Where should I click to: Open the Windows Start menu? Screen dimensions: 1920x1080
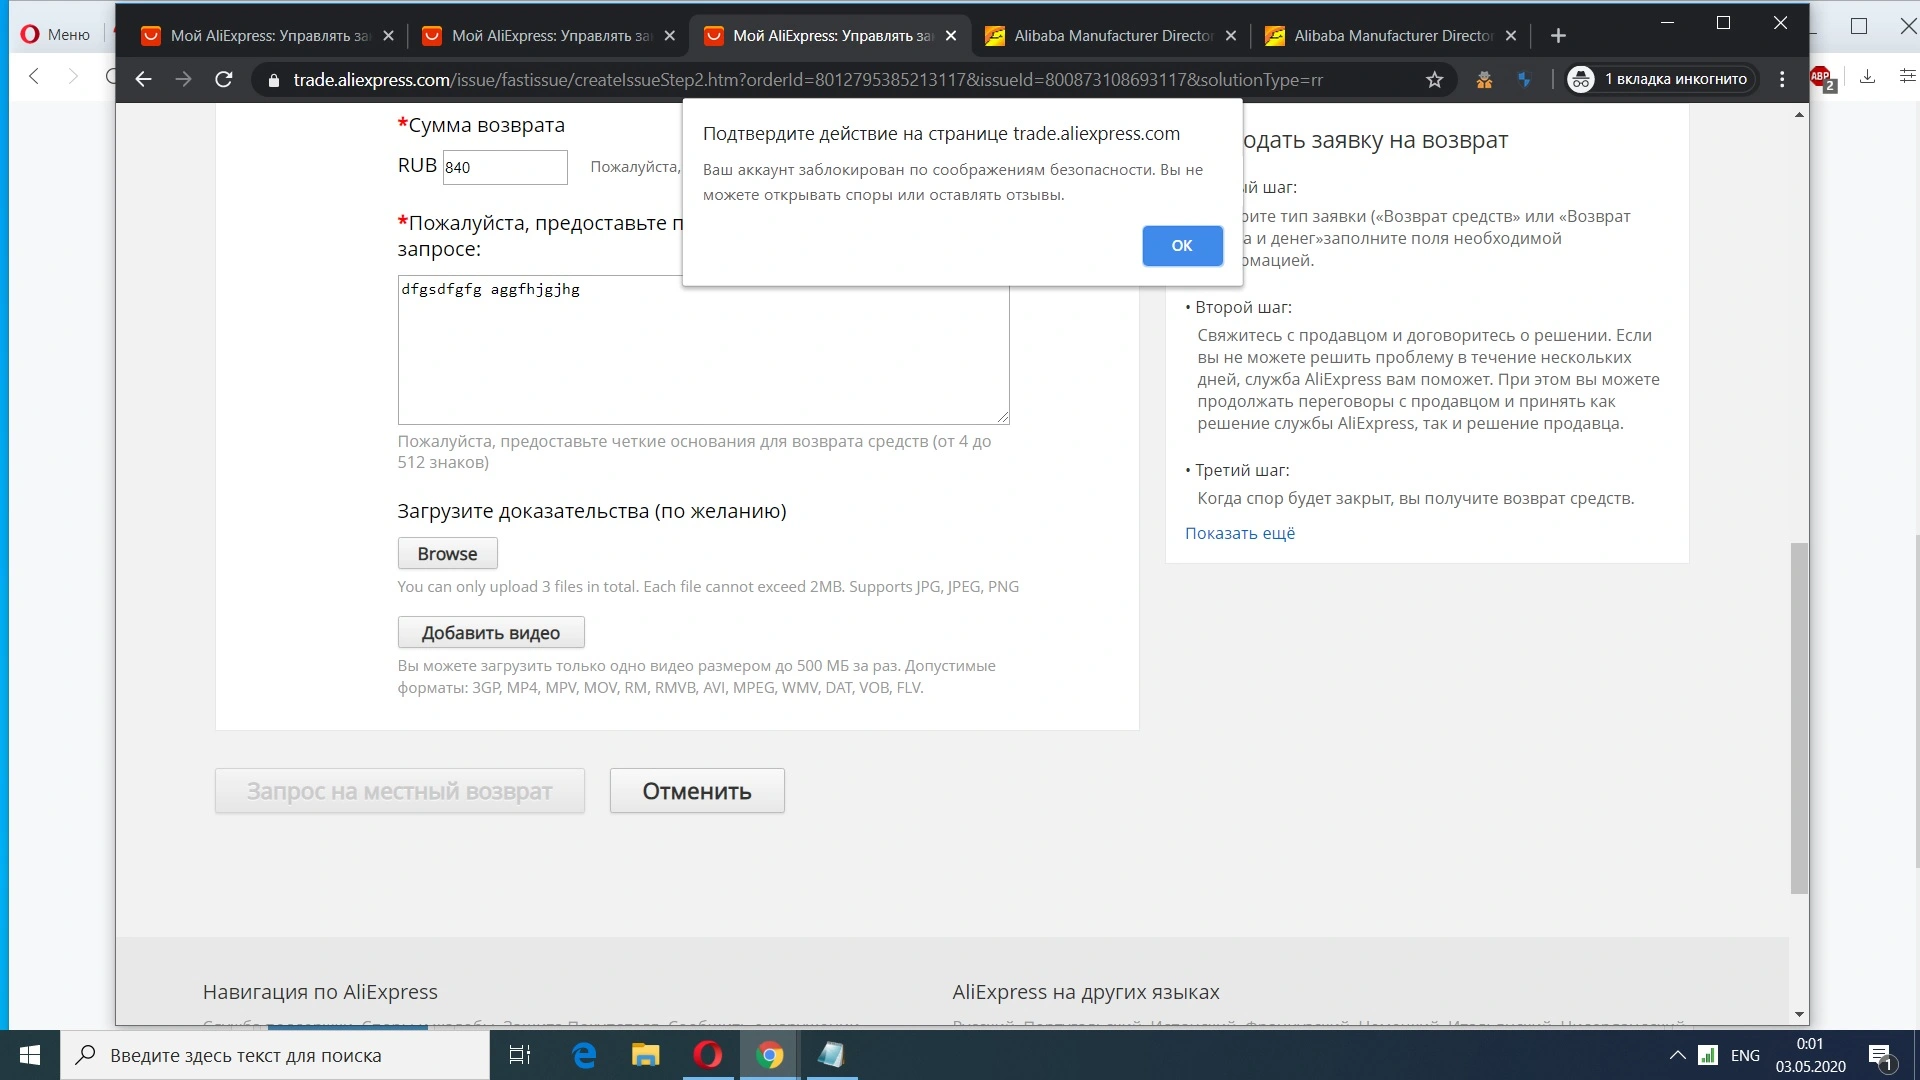[x=30, y=1055]
